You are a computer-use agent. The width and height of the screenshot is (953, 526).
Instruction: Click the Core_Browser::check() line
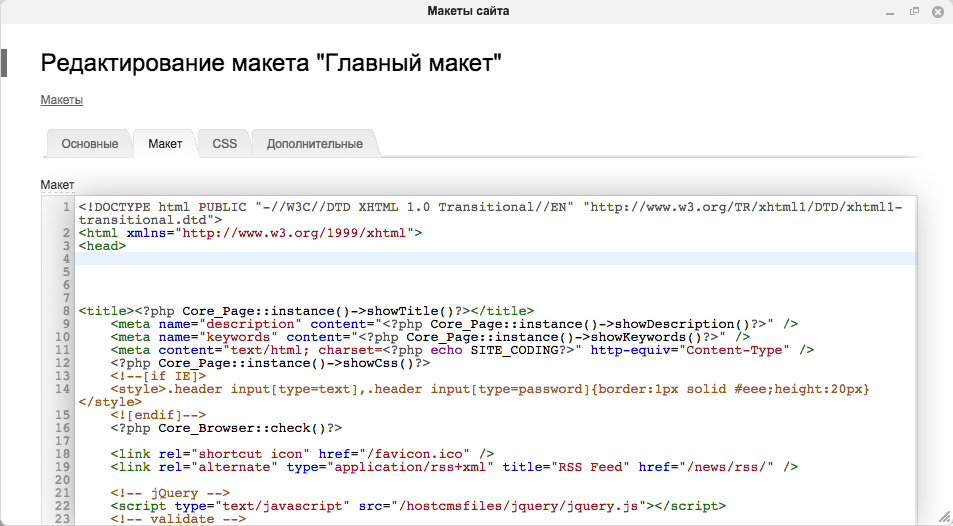(227, 428)
